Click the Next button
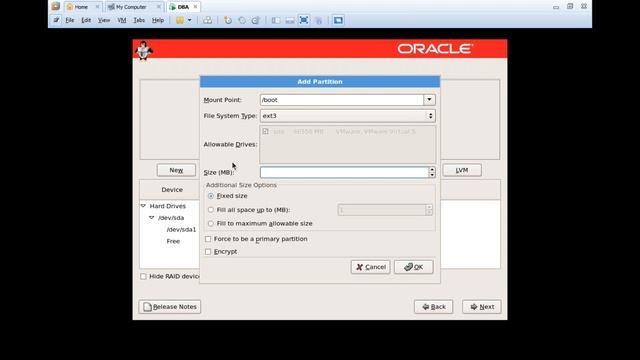The height and width of the screenshot is (360, 640). pos(482,307)
